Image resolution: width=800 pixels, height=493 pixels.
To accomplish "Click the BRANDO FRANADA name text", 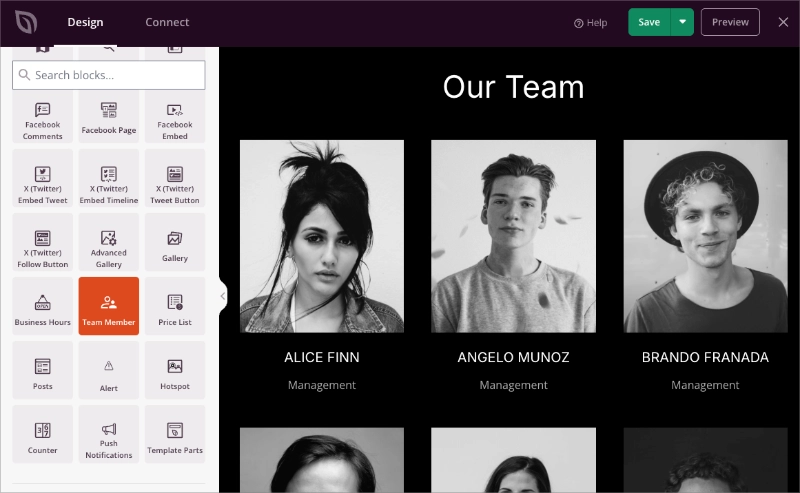I will point(705,357).
